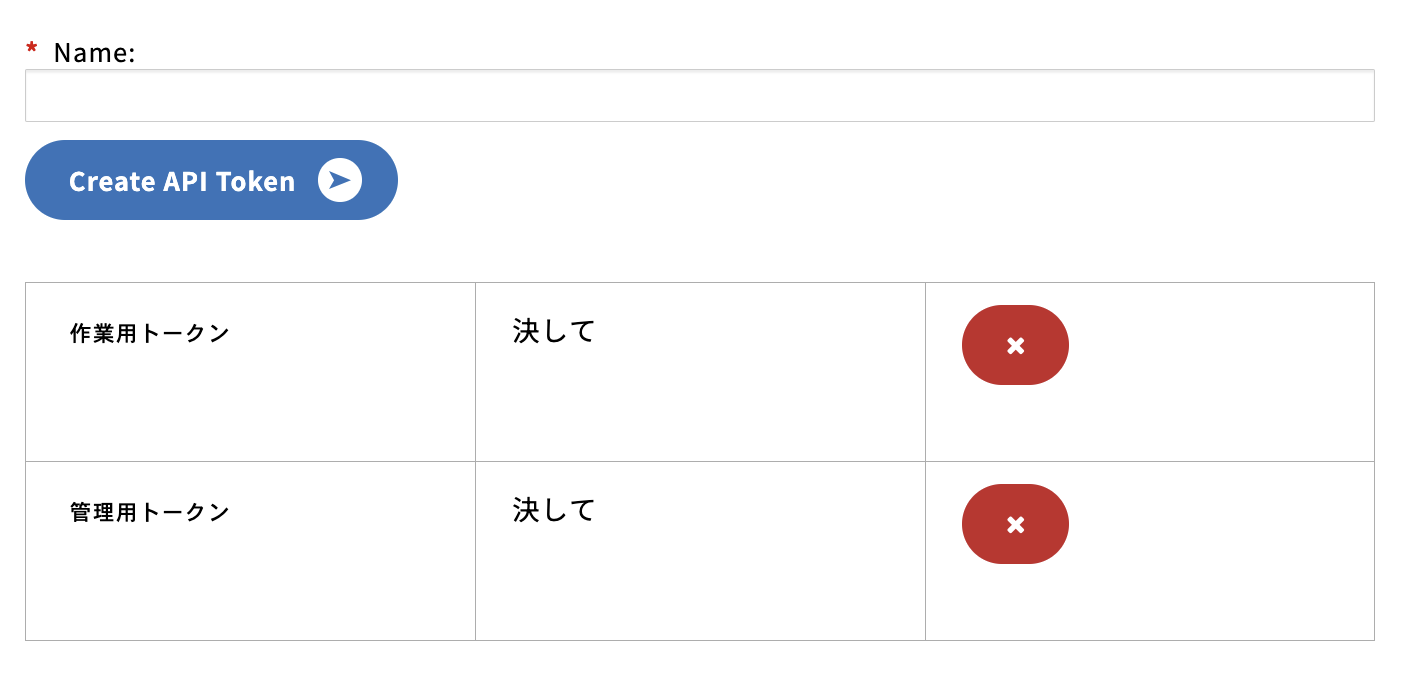Click the empty cell right of the top delete button
Viewport: 1414px width, 674px height.
[x=1220, y=371]
